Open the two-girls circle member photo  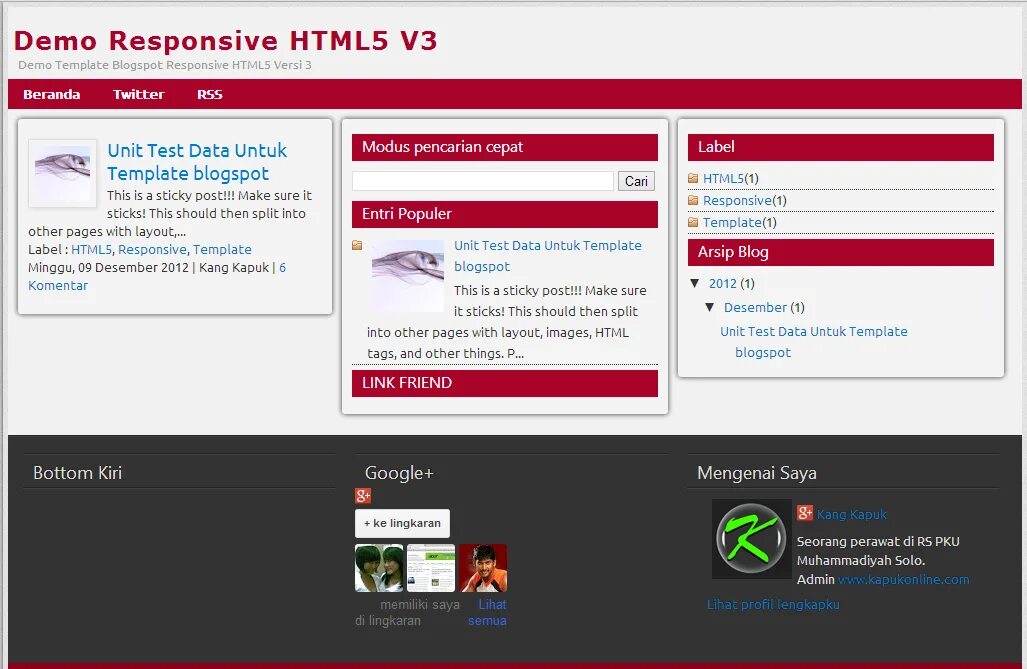[379, 568]
